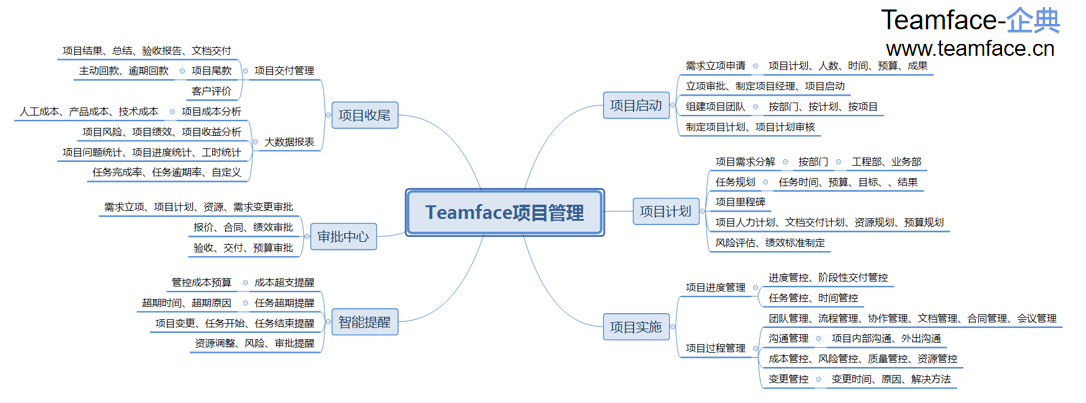The height and width of the screenshot is (403, 1086).
Task: Select 人工成本、产品成本、技术成本 node
Action: pyautogui.click(x=87, y=111)
